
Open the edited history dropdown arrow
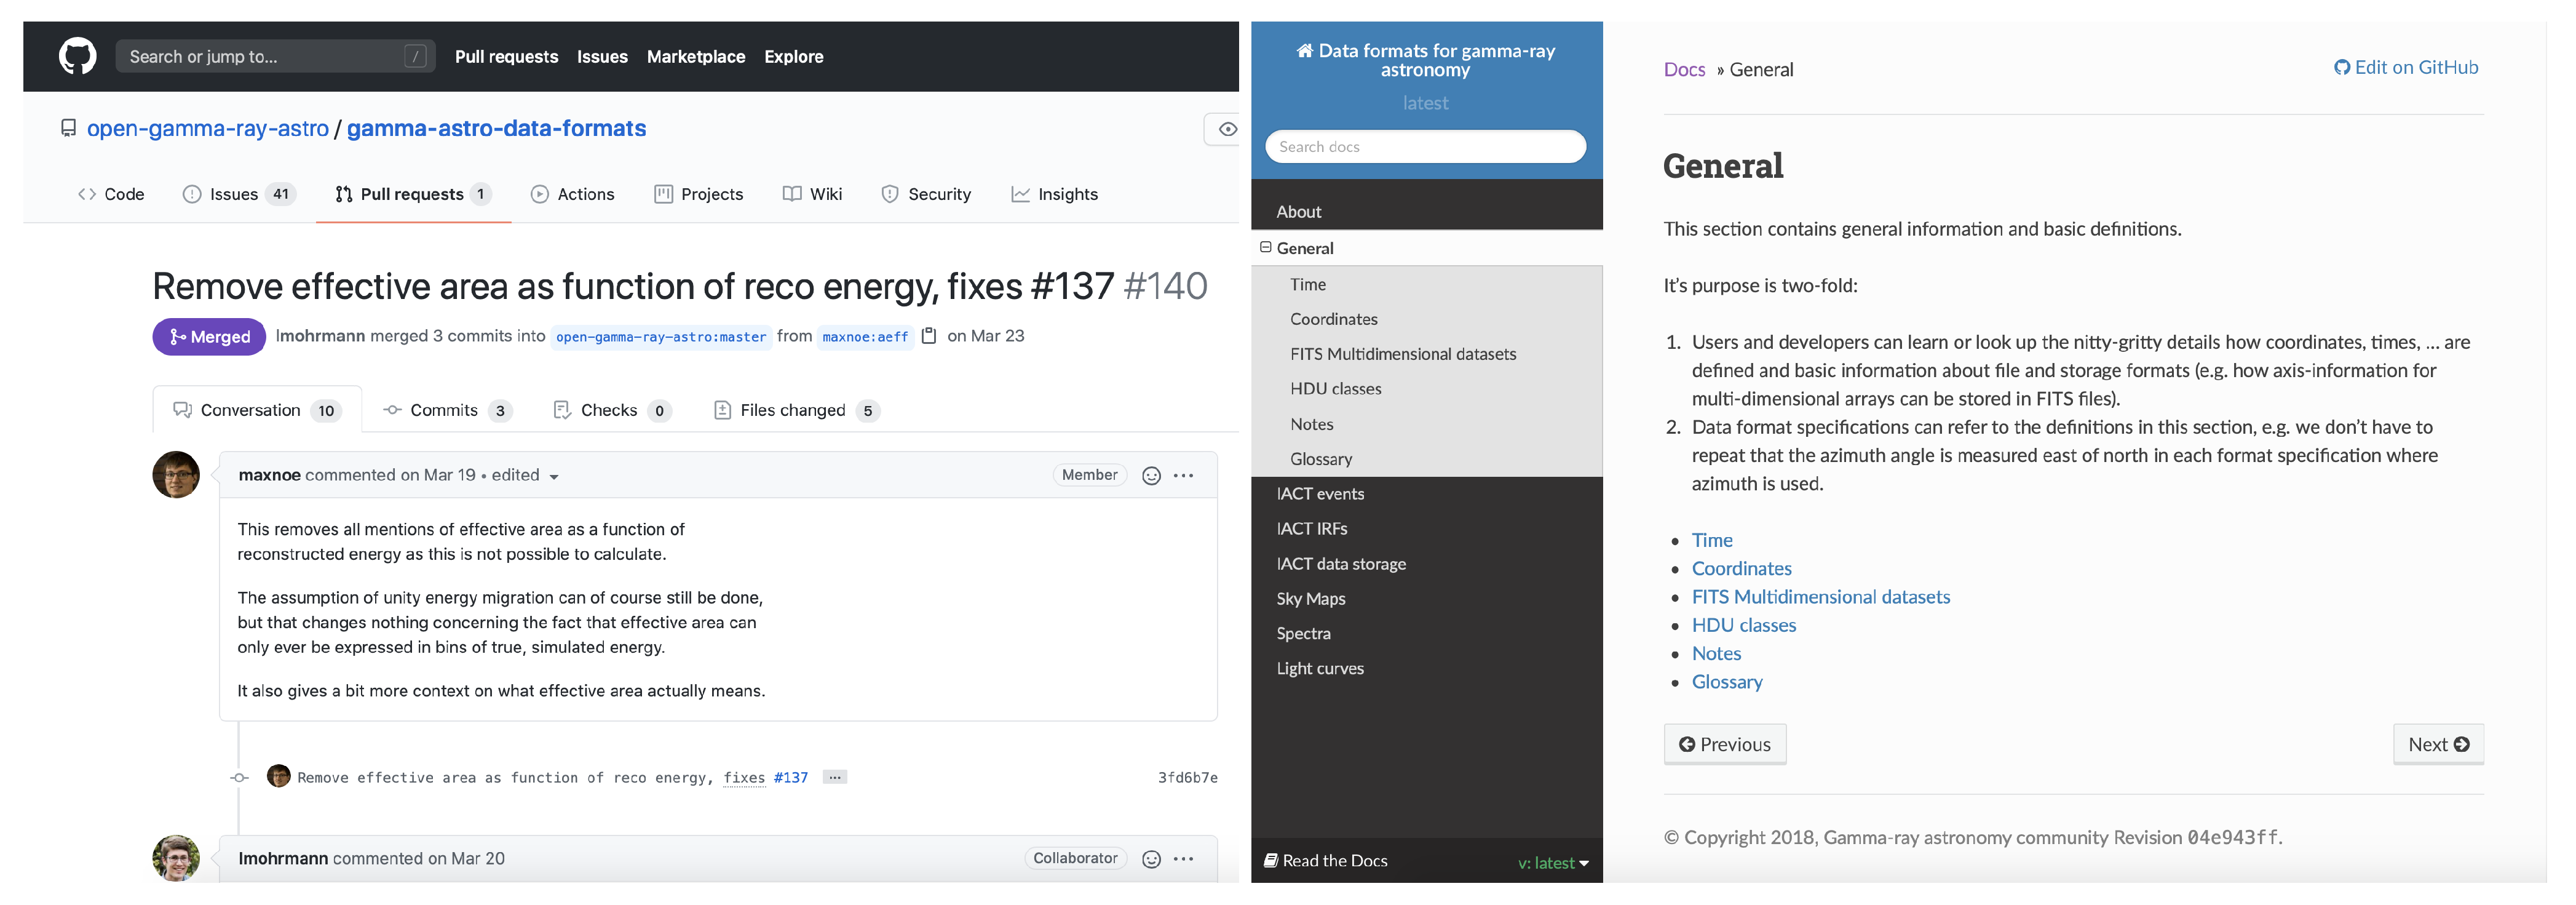pos(554,477)
